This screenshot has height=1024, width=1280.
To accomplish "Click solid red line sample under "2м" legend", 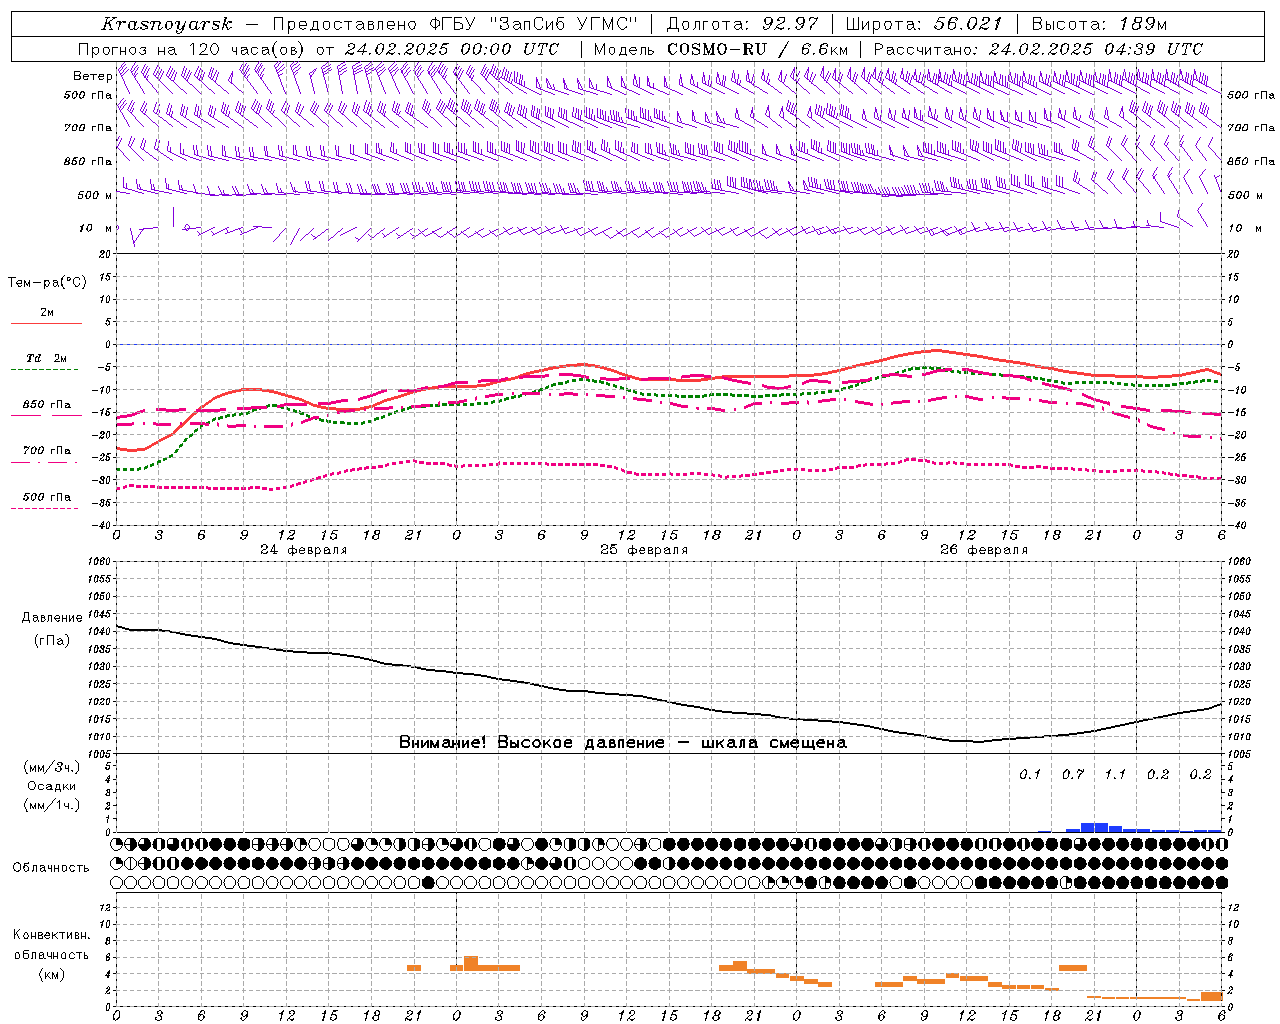I will point(46,324).
